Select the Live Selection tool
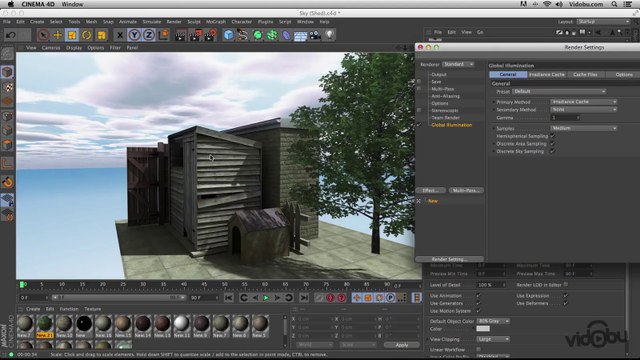The width and height of the screenshot is (640, 360). 43,35
